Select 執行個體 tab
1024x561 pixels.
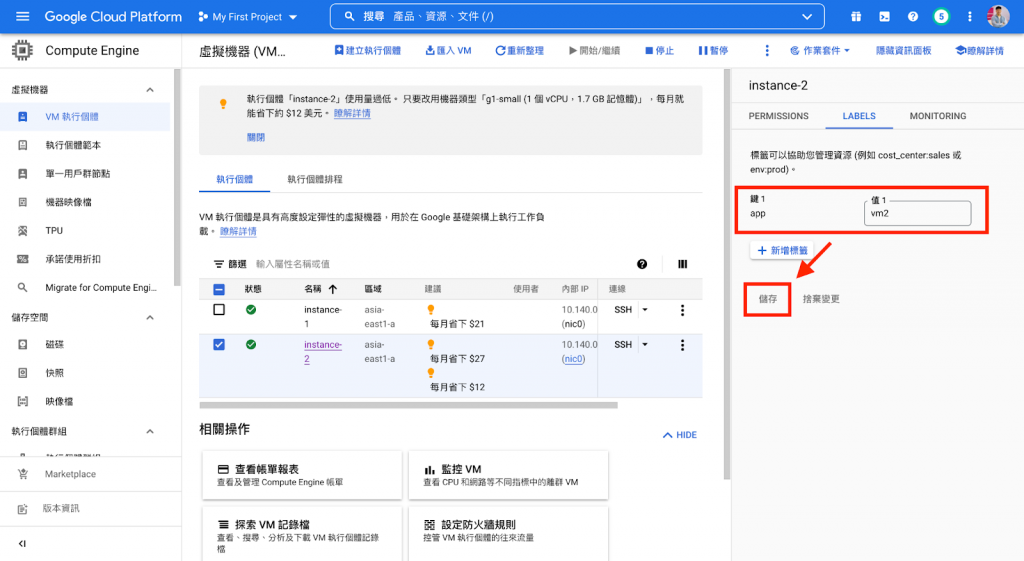coord(234,179)
